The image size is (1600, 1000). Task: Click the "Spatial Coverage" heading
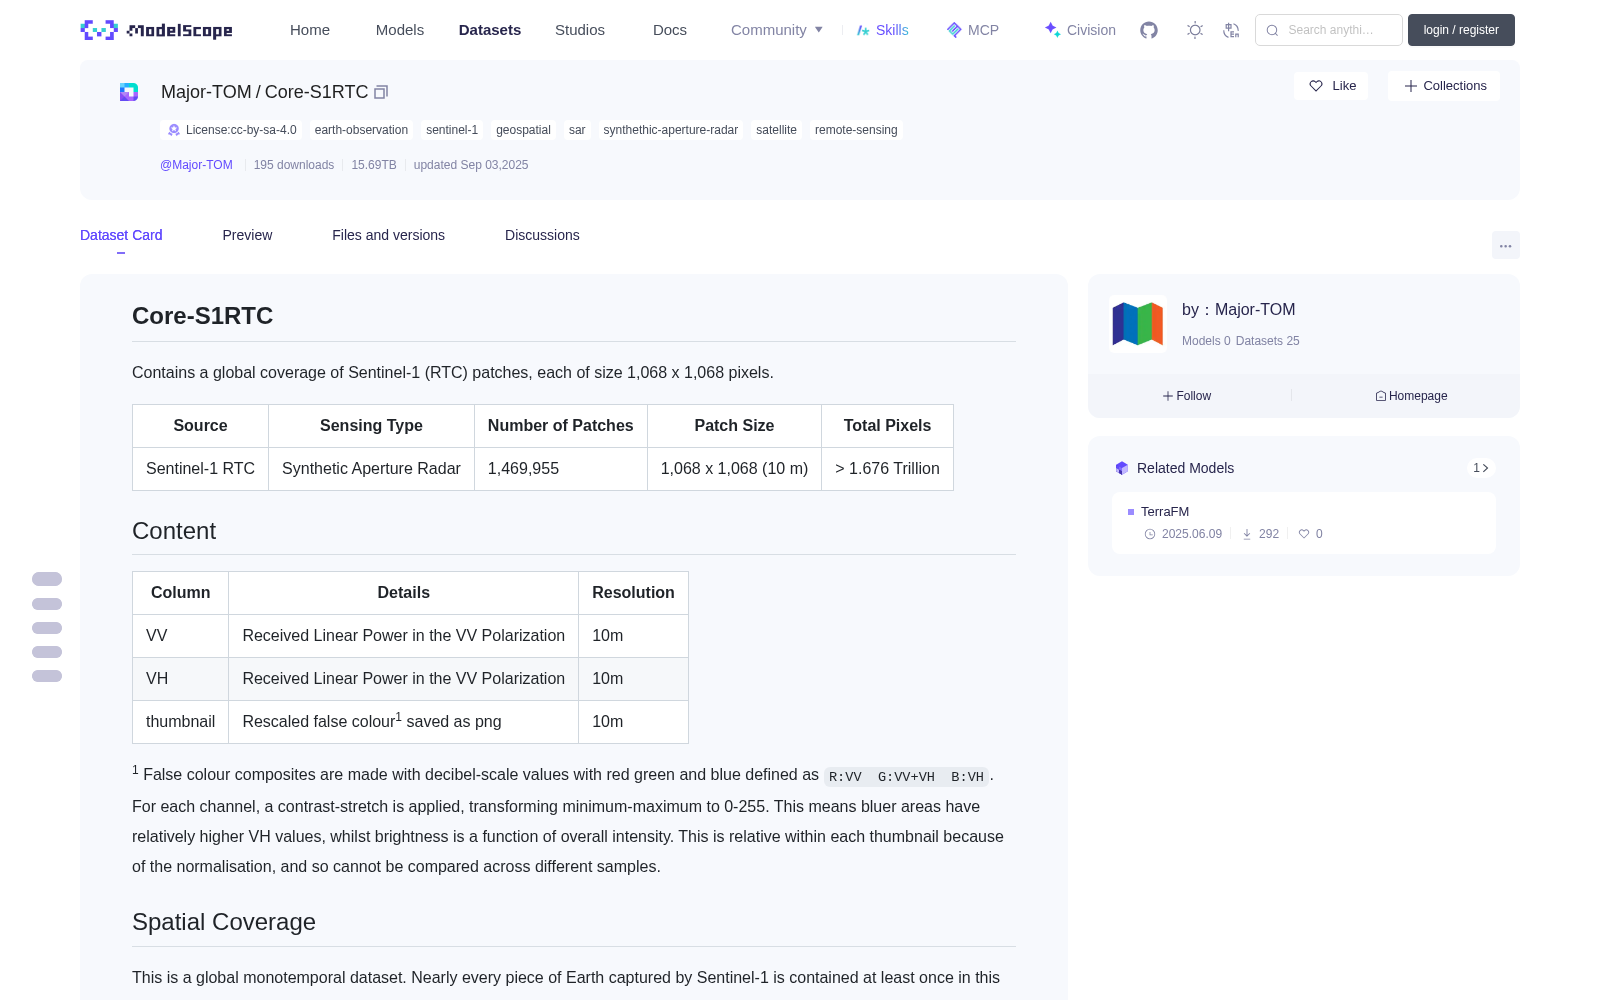click(224, 922)
